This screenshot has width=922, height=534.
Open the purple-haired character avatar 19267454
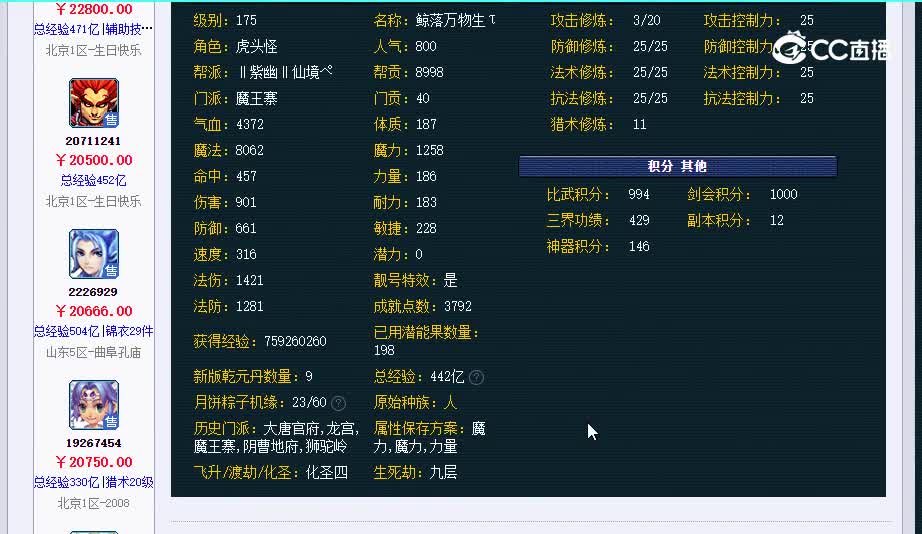(x=93, y=405)
